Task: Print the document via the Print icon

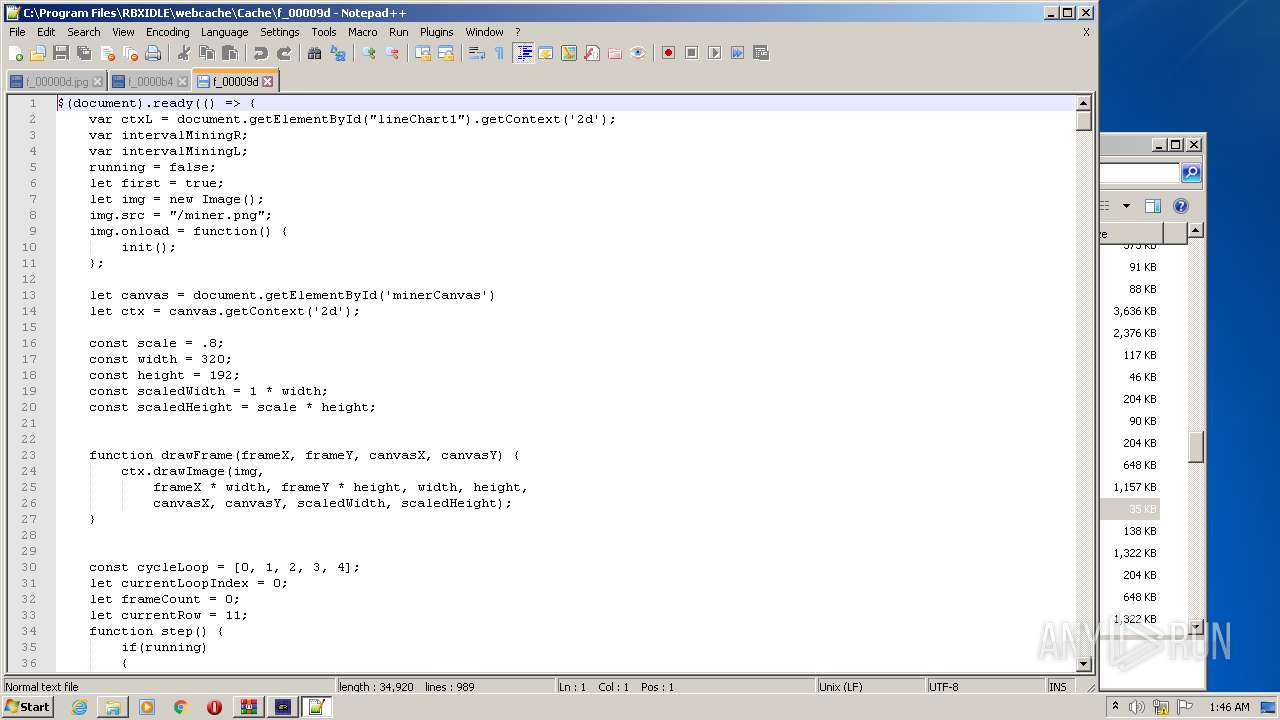Action: point(153,53)
